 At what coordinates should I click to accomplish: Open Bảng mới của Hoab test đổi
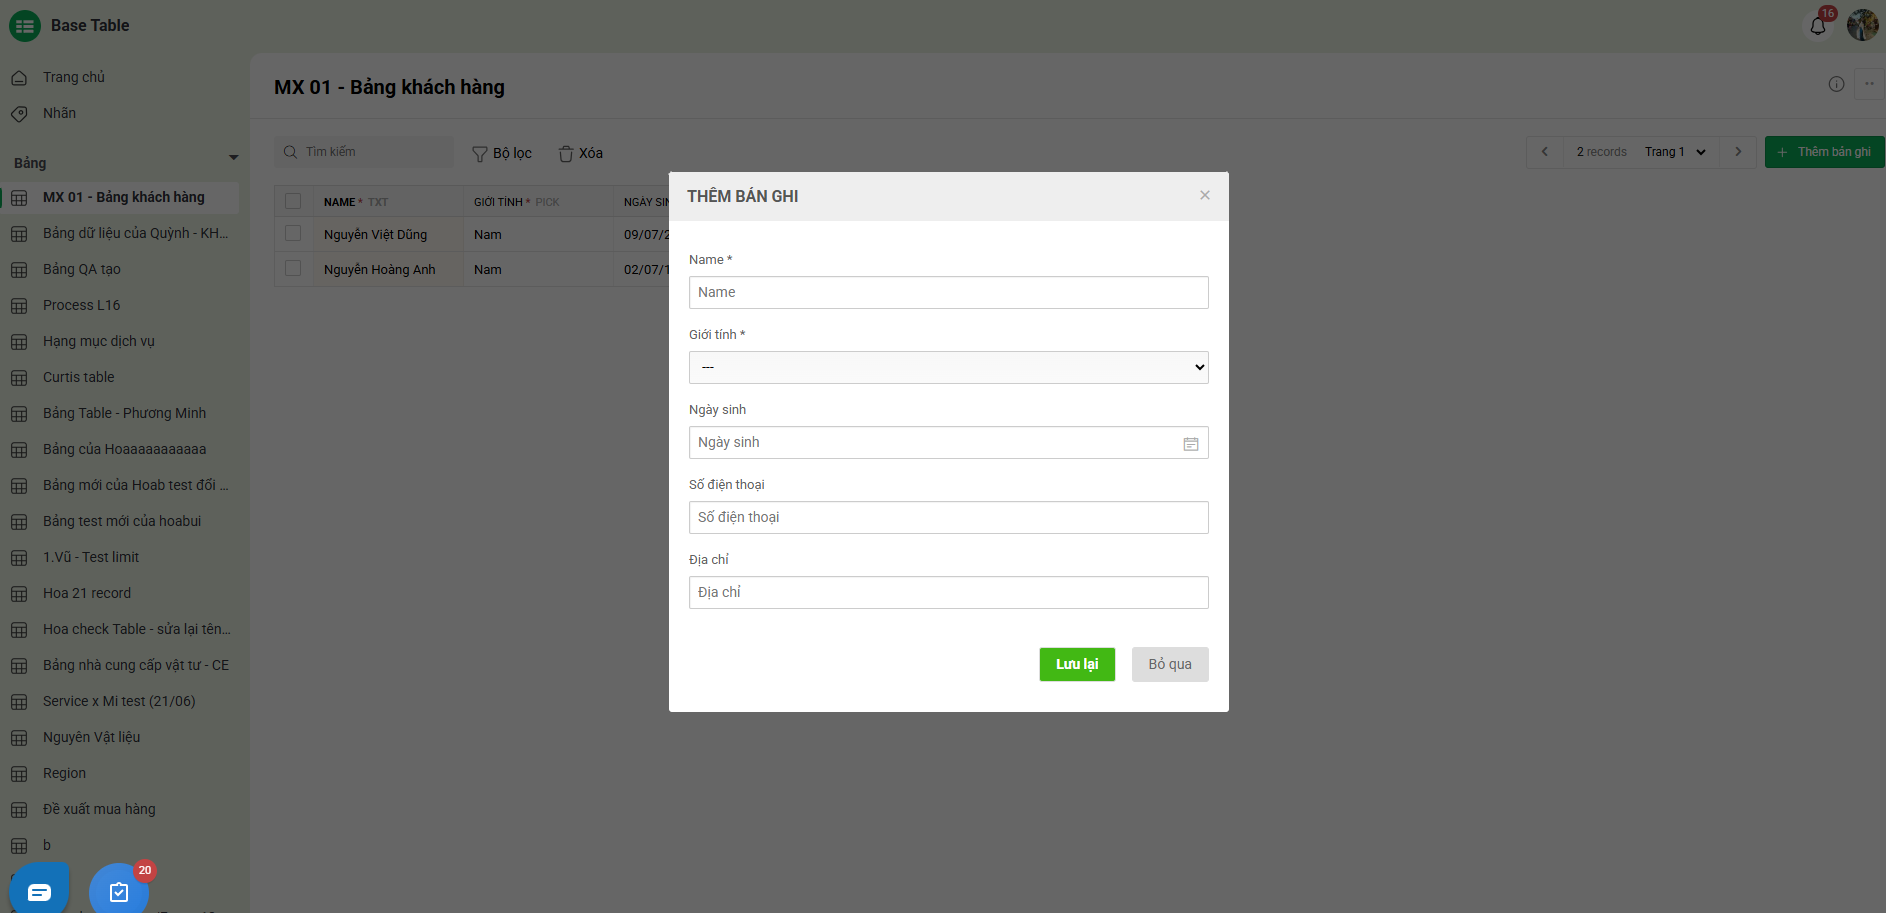(136, 485)
